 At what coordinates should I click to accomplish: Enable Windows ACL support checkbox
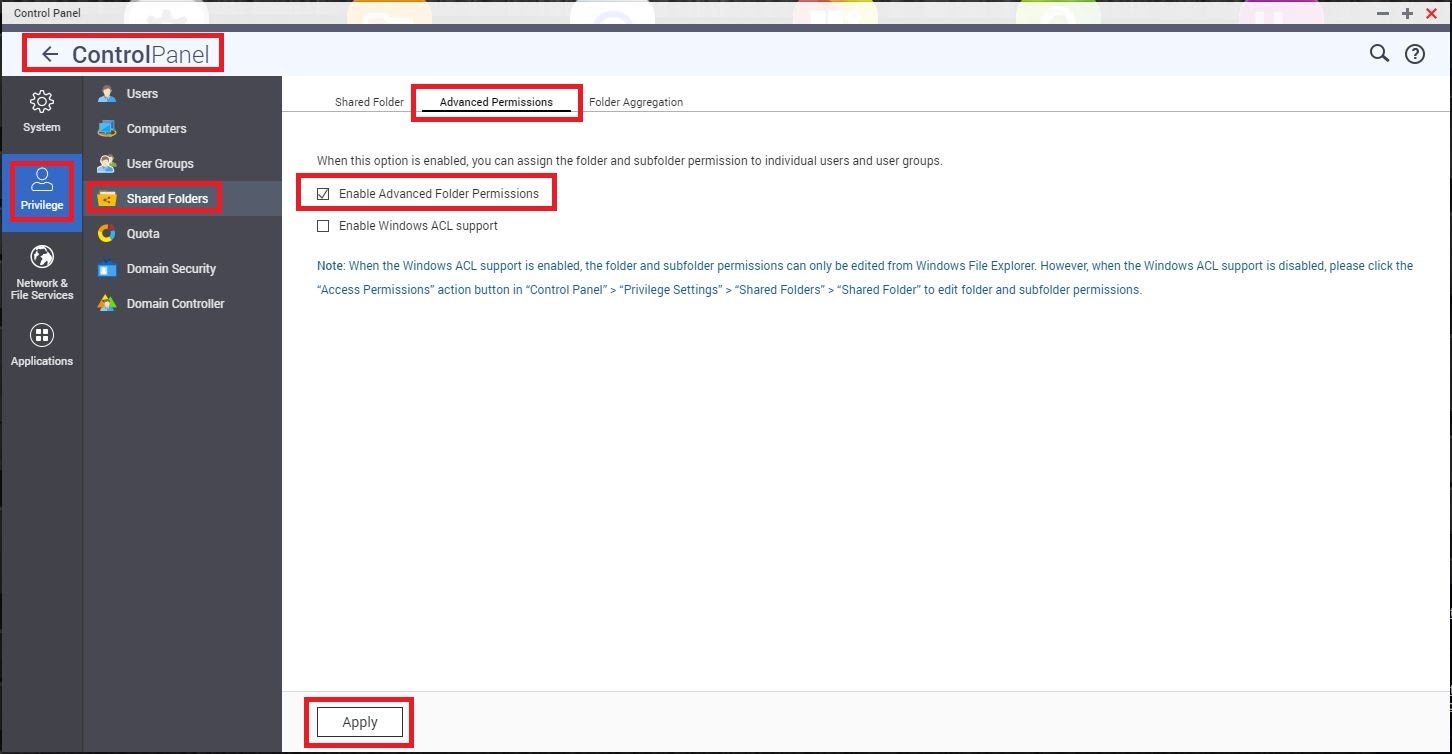323,226
